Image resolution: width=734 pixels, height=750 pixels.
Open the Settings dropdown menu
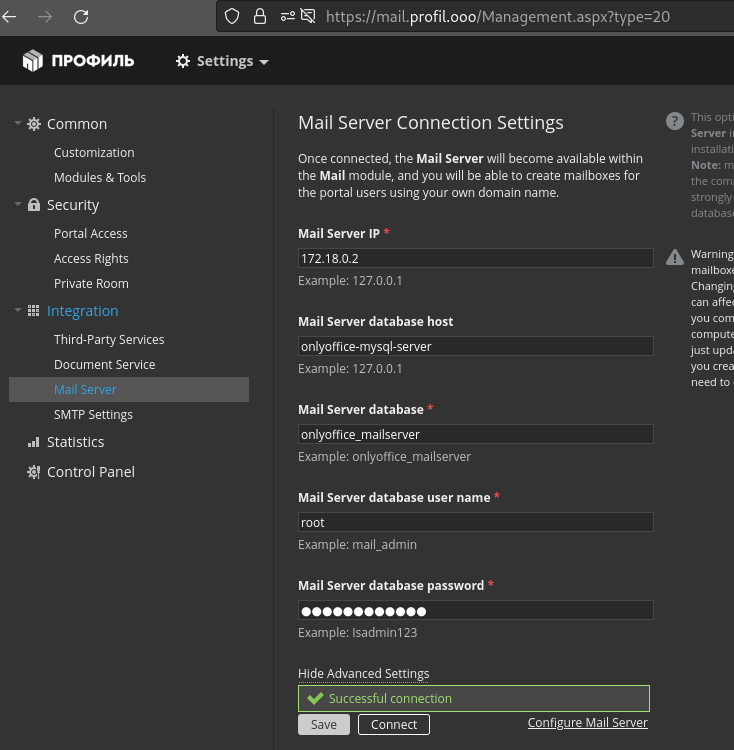click(x=222, y=61)
